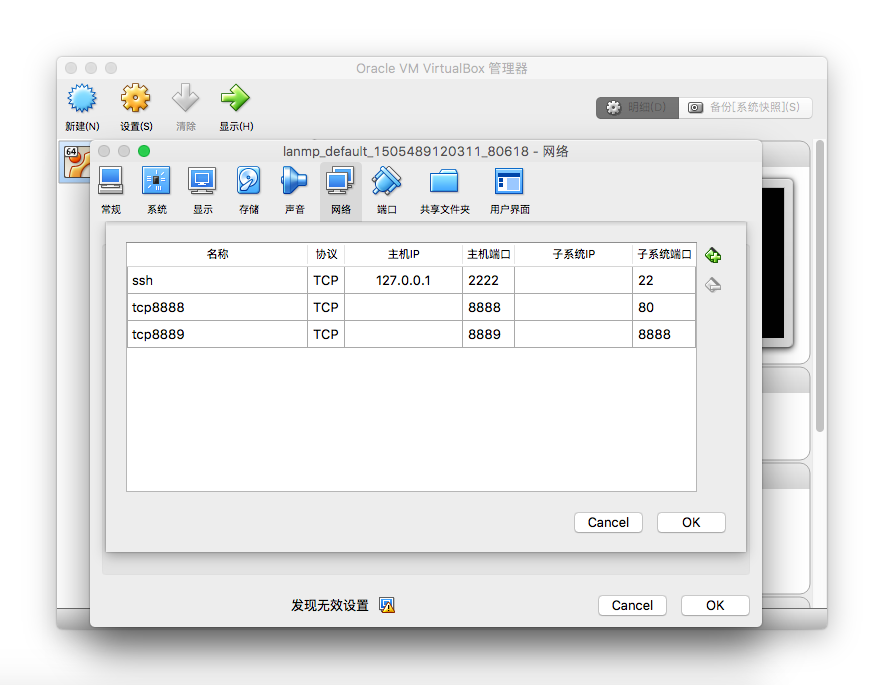This screenshot has width=890, height=685.
Task: Select the ssh rule name cell
Action: coord(217,281)
